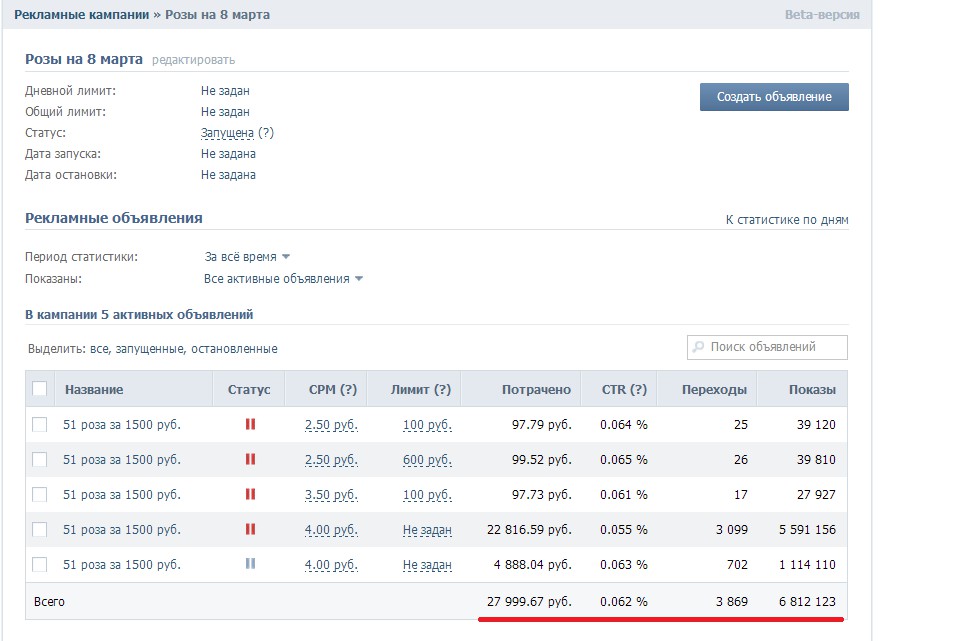Edit the 3.50 руб. CPM value
954x641 pixels.
tap(331, 495)
